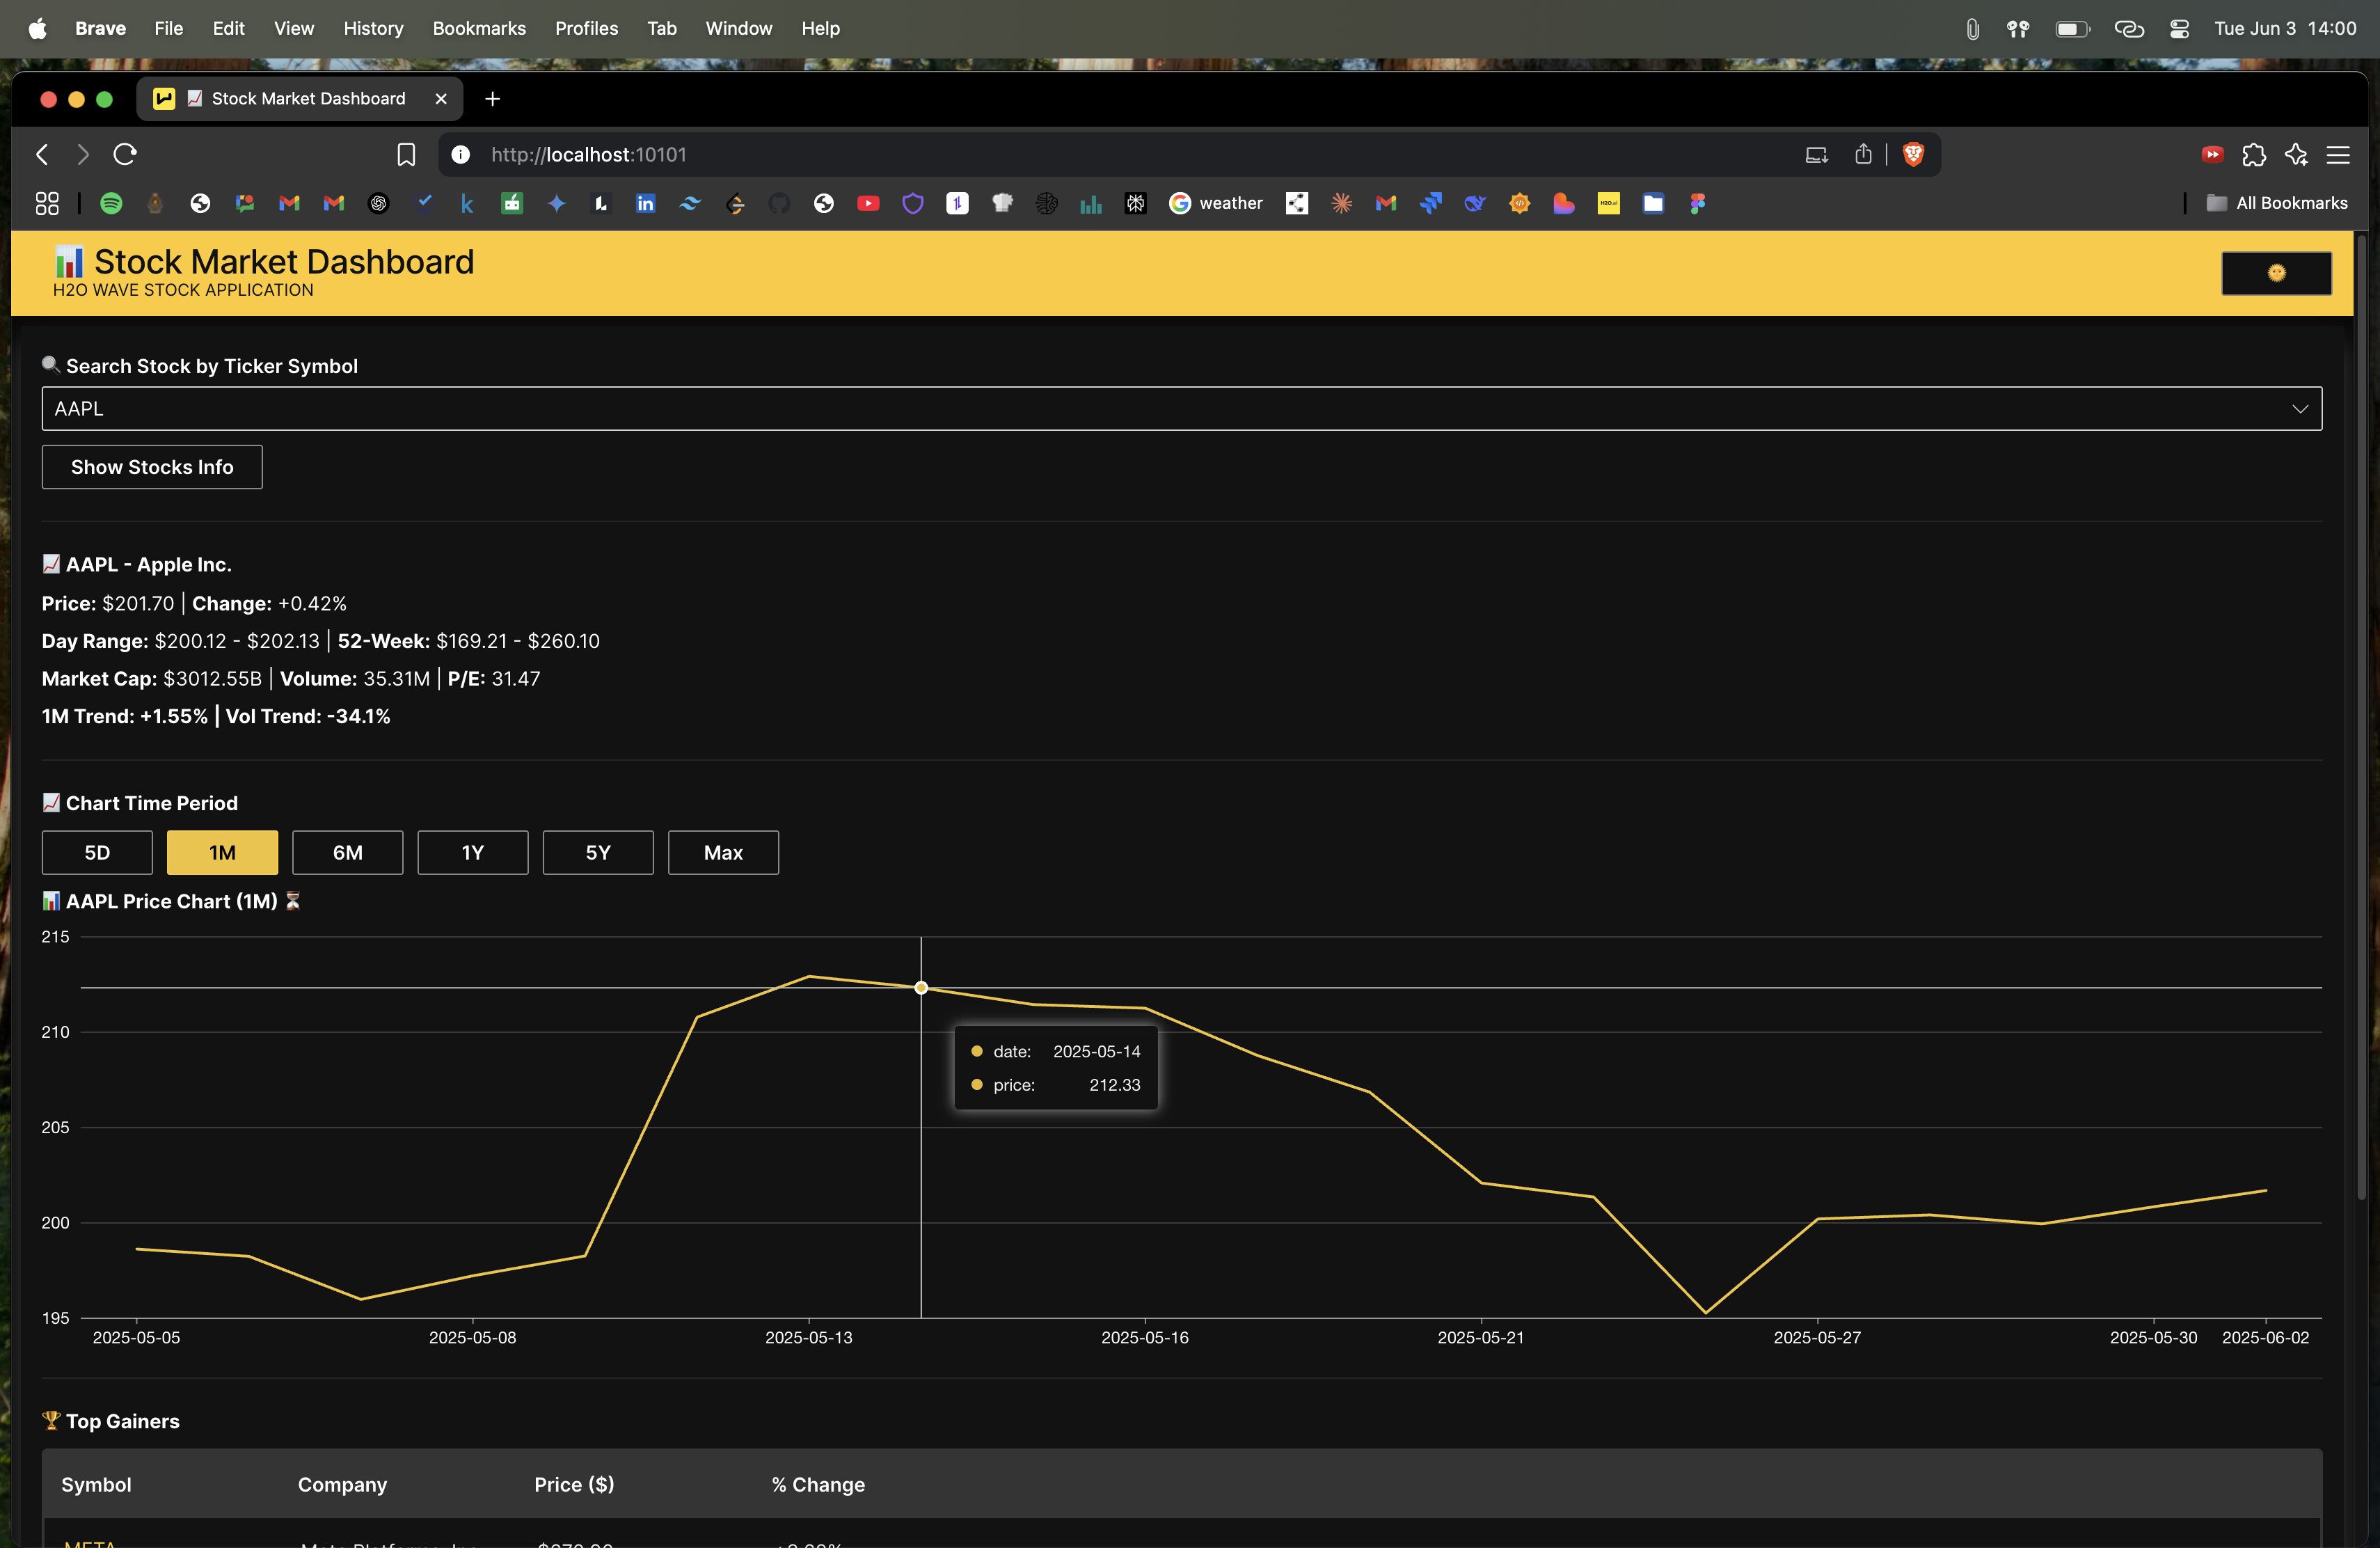Open macOS Control Center icon
The width and height of the screenshot is (2380, 1548).
(x=2180, y=28)
